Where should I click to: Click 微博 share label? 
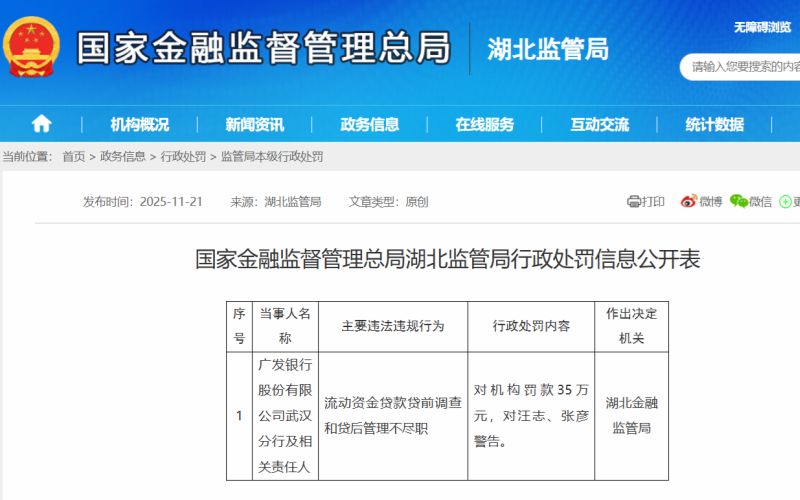711,202
